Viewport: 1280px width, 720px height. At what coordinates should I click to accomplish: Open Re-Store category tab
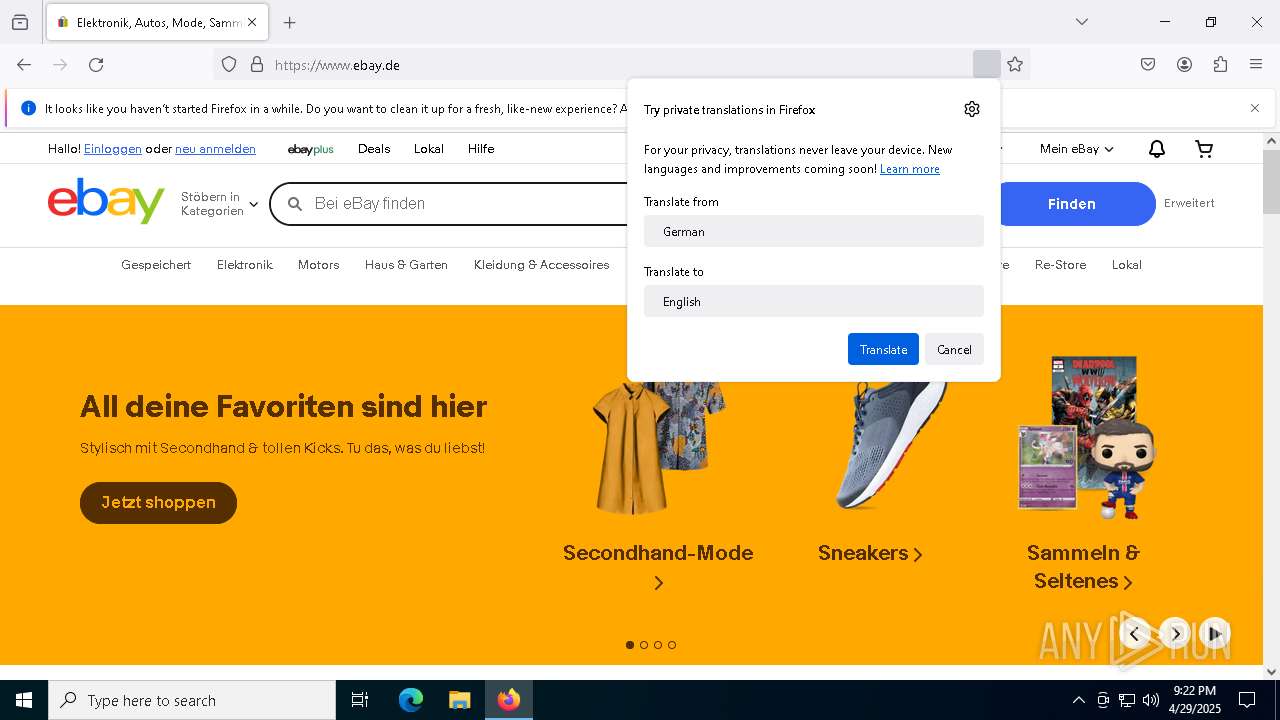(x=1060, y=265)
